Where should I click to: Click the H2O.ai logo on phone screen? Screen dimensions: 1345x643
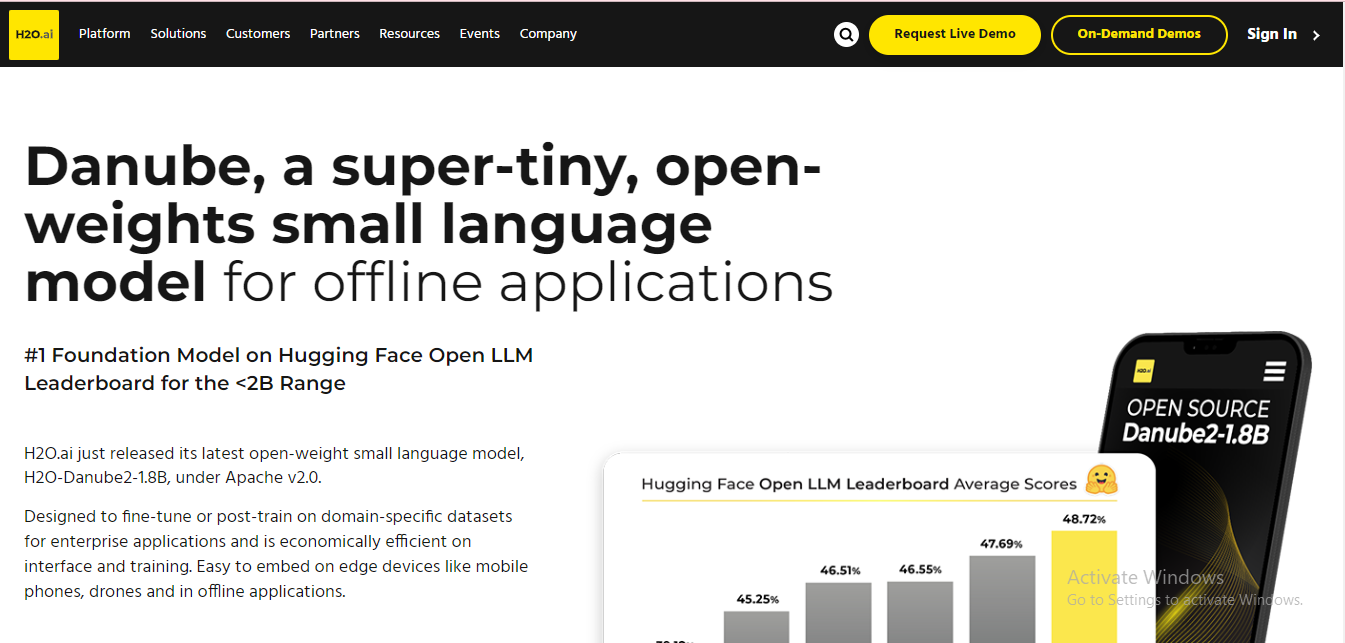tap(1144, 370)
